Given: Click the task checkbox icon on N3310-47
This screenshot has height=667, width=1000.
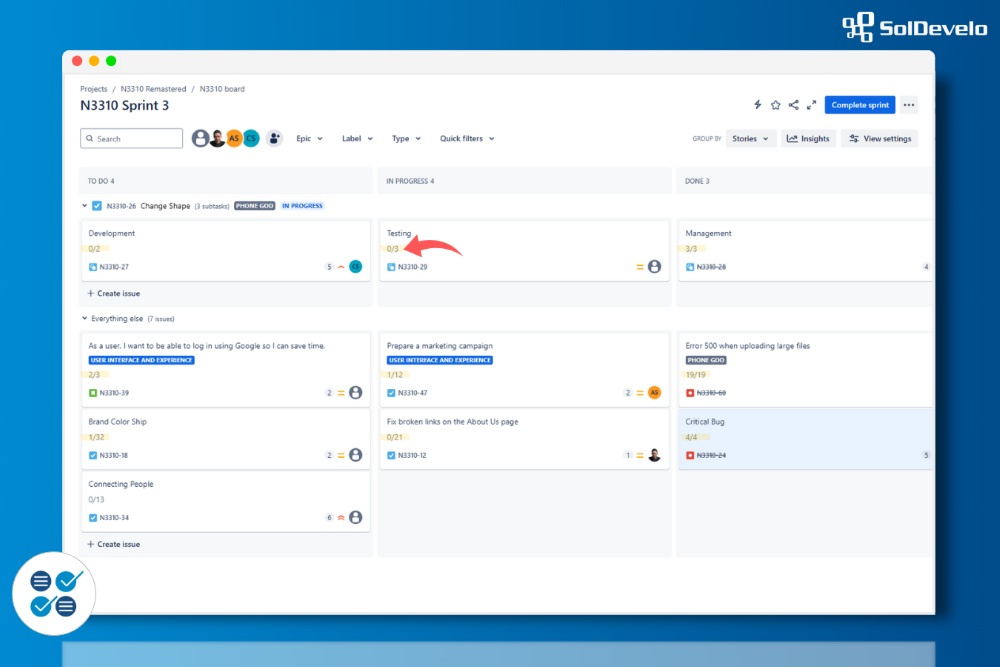Looking at the screenshot, I should click(x=391, y=393).
